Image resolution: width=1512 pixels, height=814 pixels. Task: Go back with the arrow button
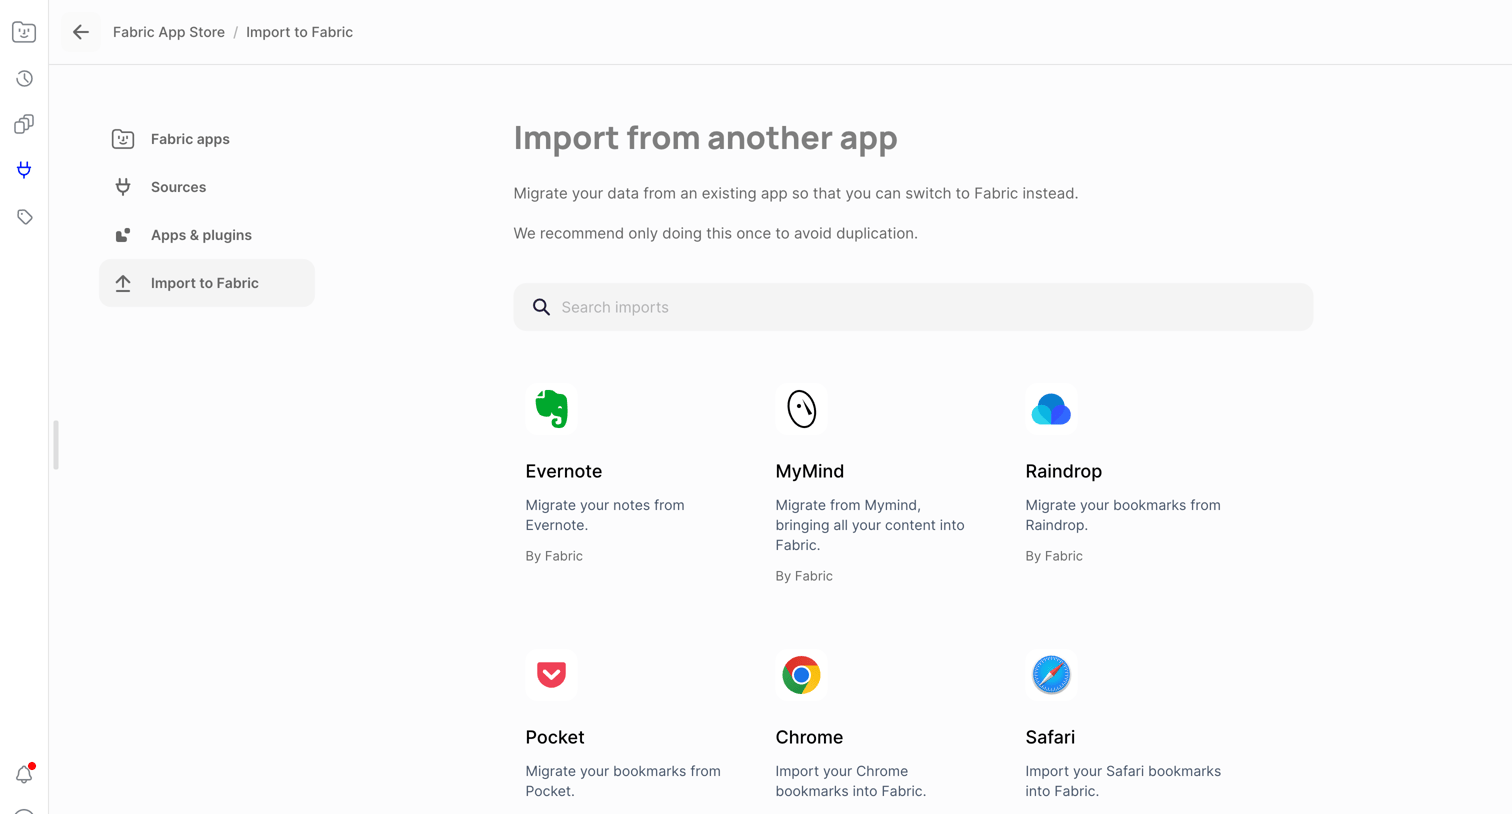tap(81, 32)
